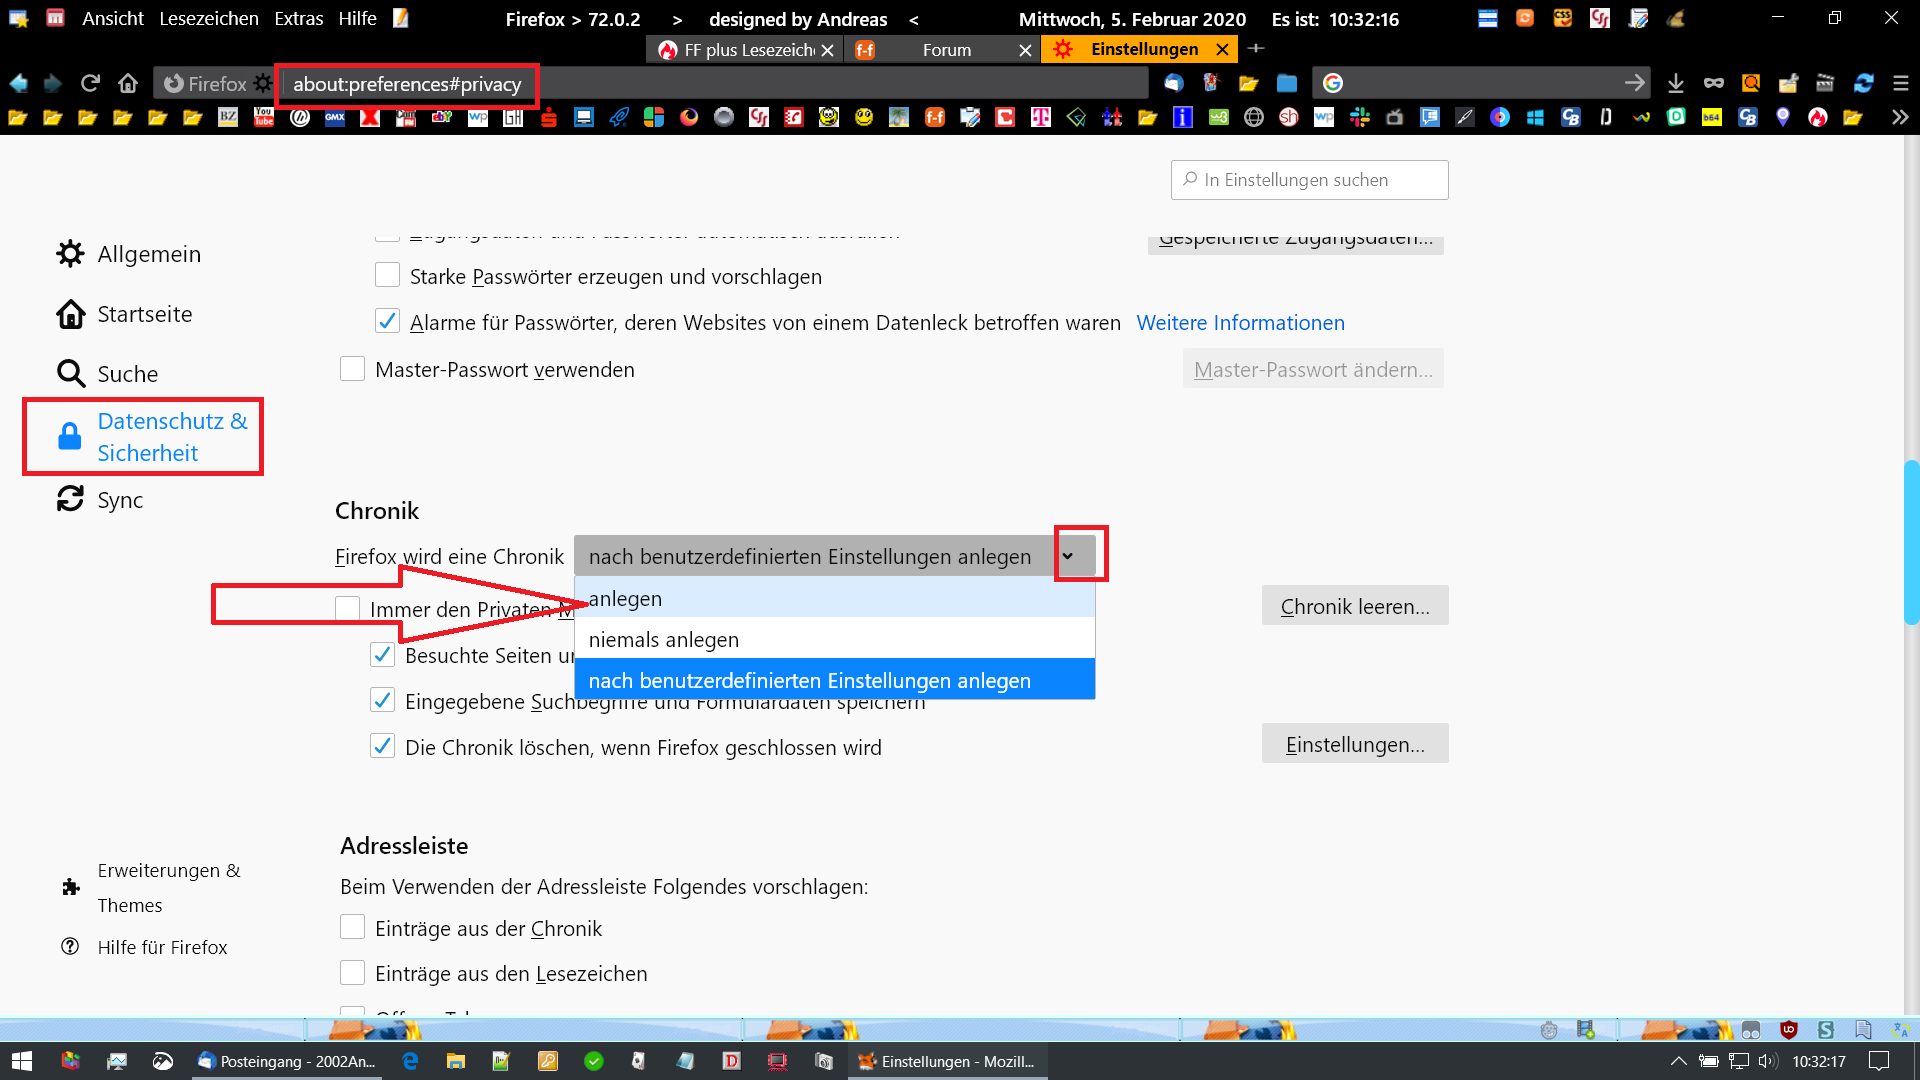This screenshot has height=1080, width=1920.
Task: Open Windows Start menu
Action: tap(22, 1061)
